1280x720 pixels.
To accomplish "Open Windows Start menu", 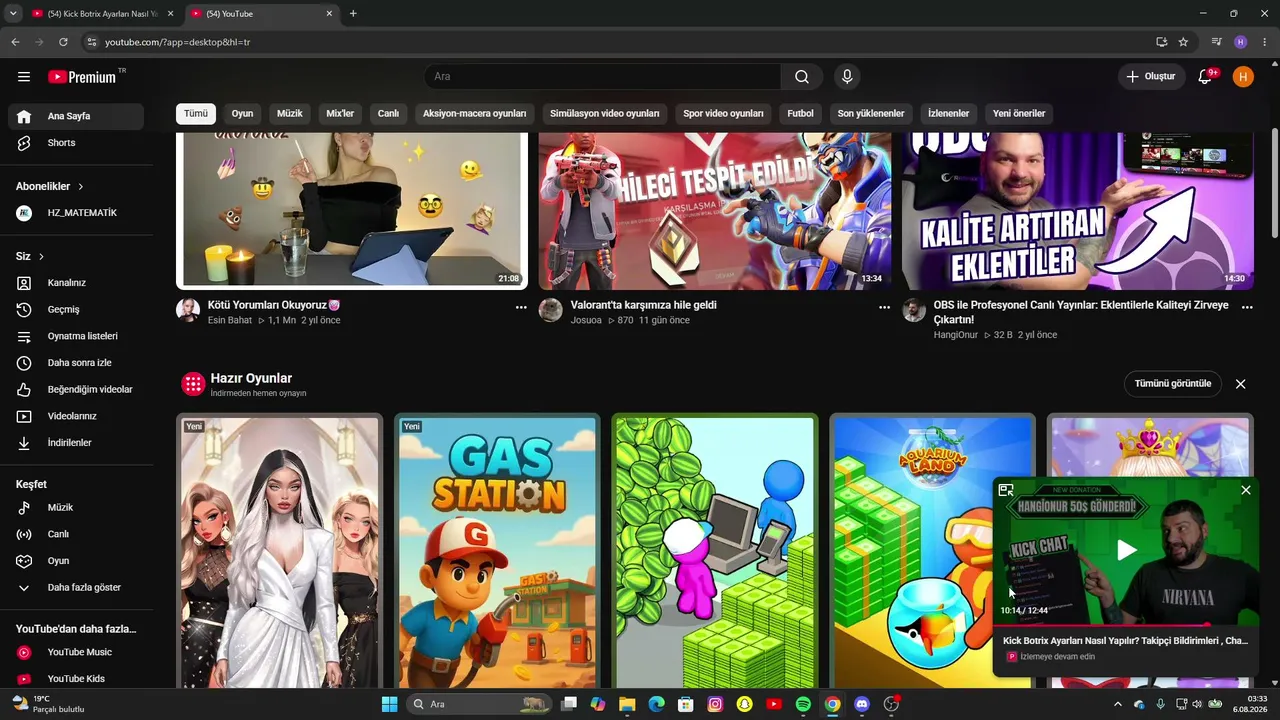I will [x=389, y=704].
